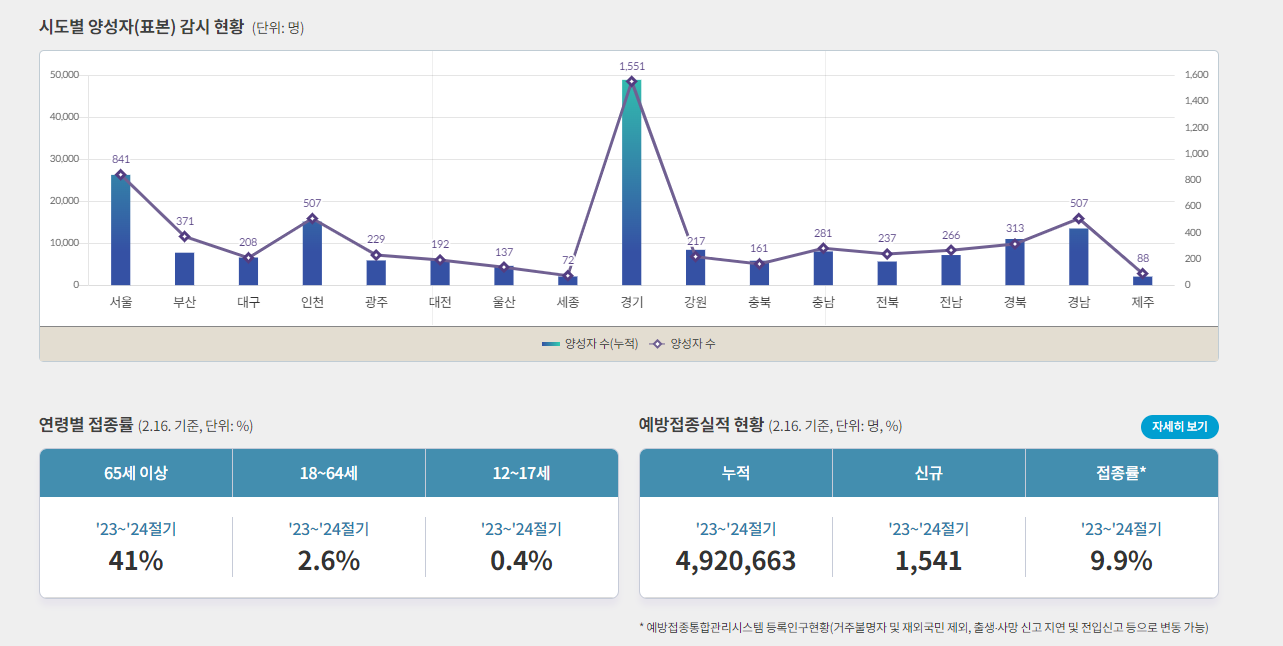Image resolution: width=1283 pixels, height=646 pixels.
Task: Click the 누적 header in 예방접종실적 현황
Action: (x=734, y=473)
